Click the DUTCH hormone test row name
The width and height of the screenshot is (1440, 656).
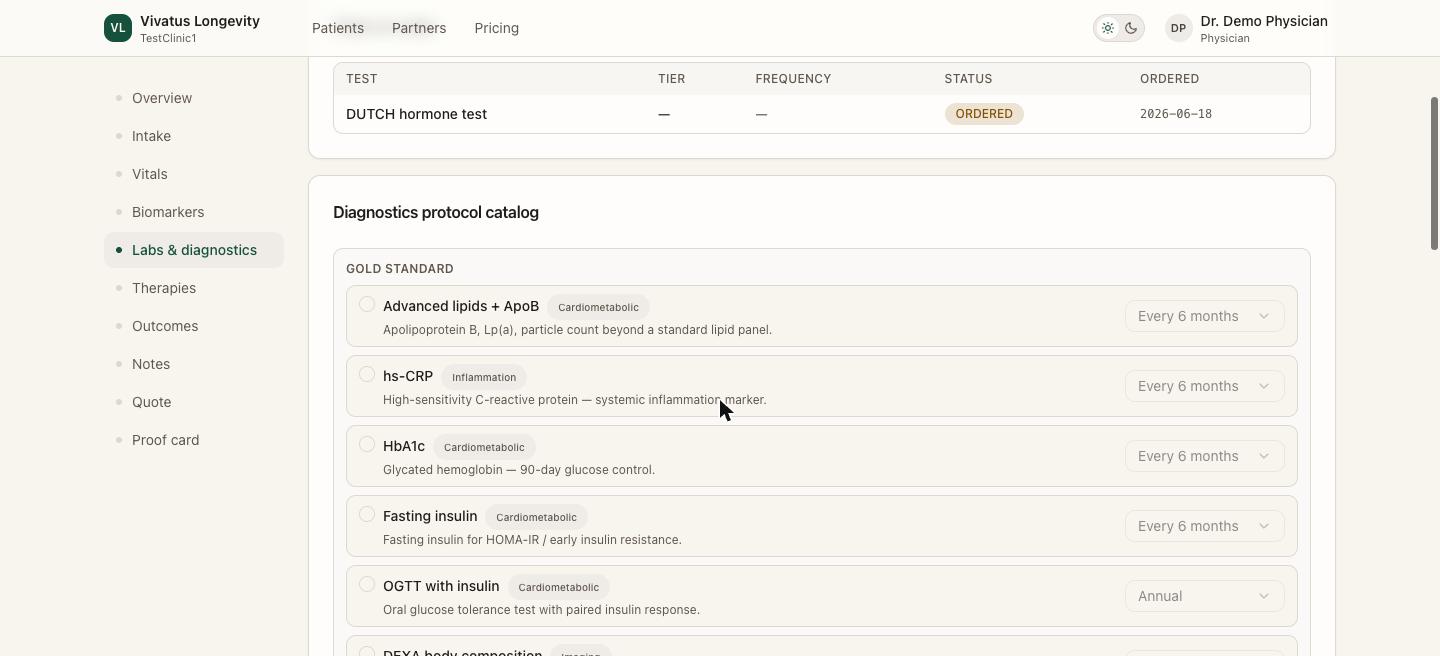coord(416,114)
